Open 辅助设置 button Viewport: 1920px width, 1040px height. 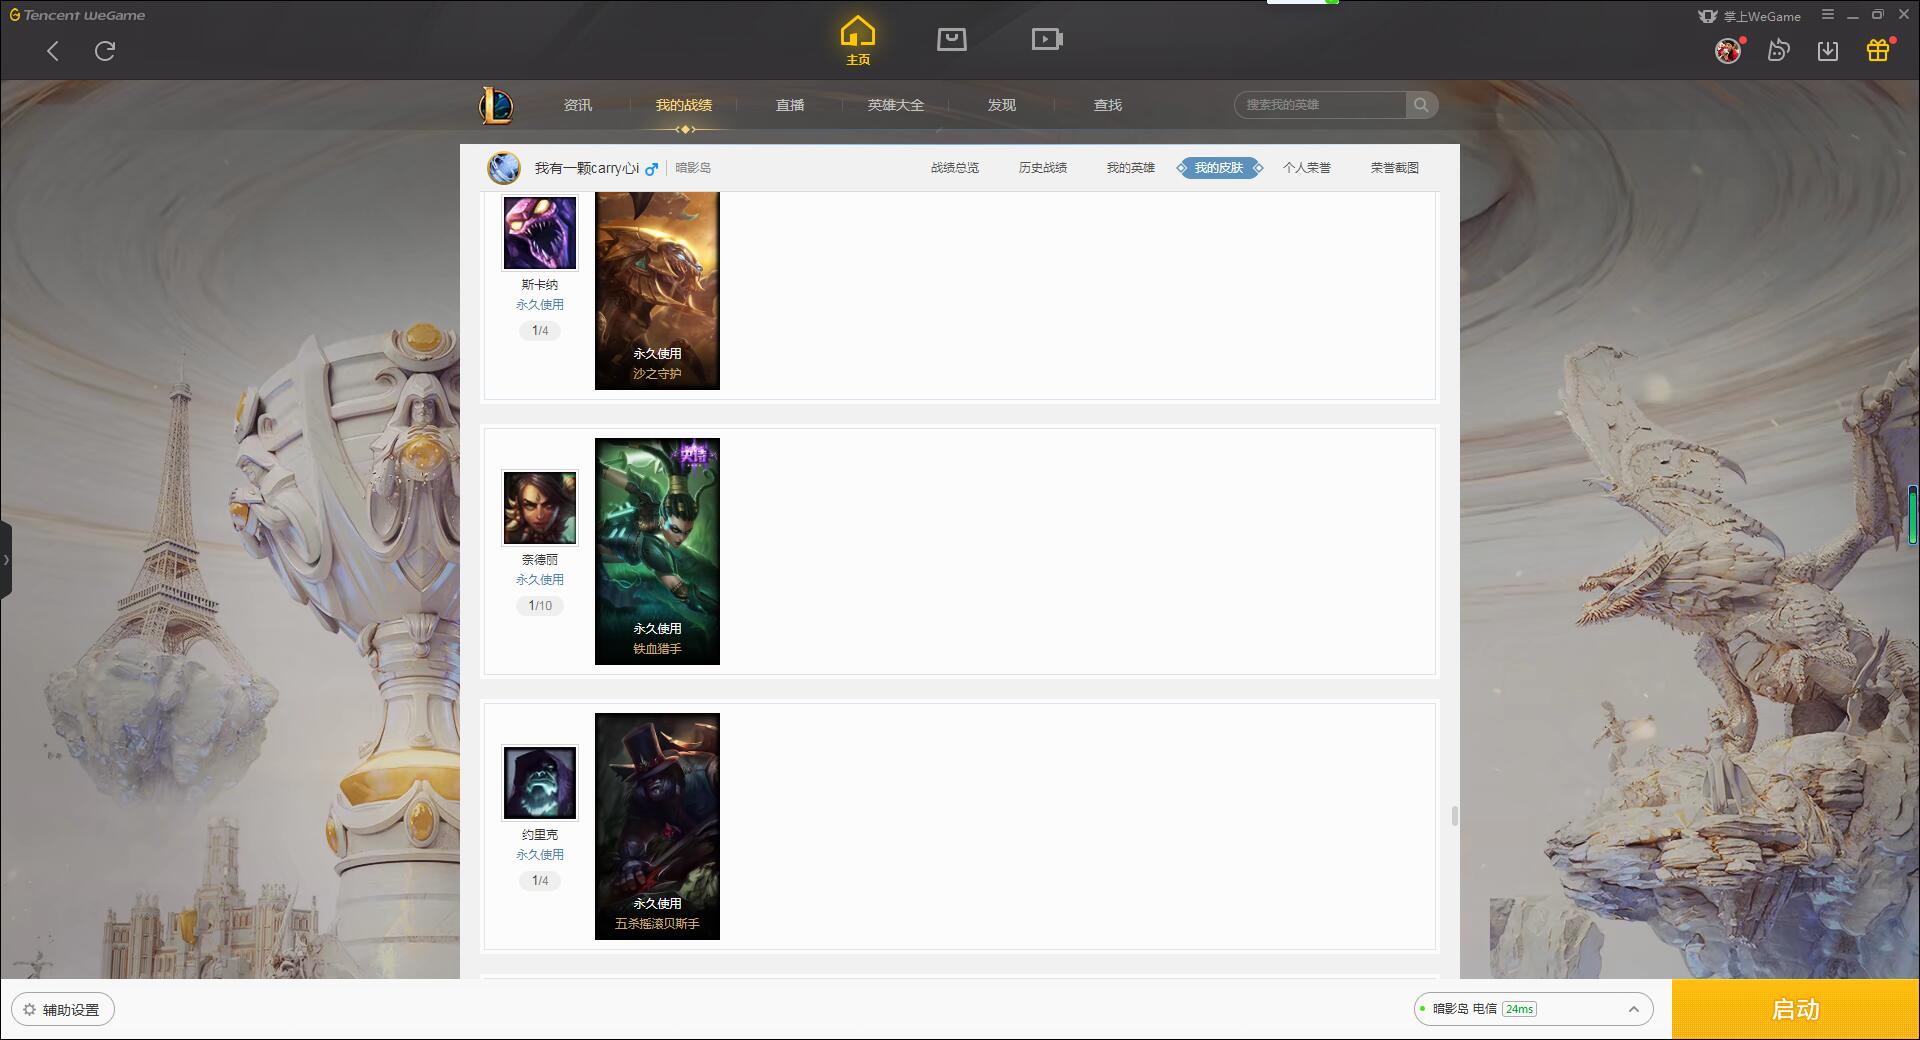click(x=63, y=1010)
